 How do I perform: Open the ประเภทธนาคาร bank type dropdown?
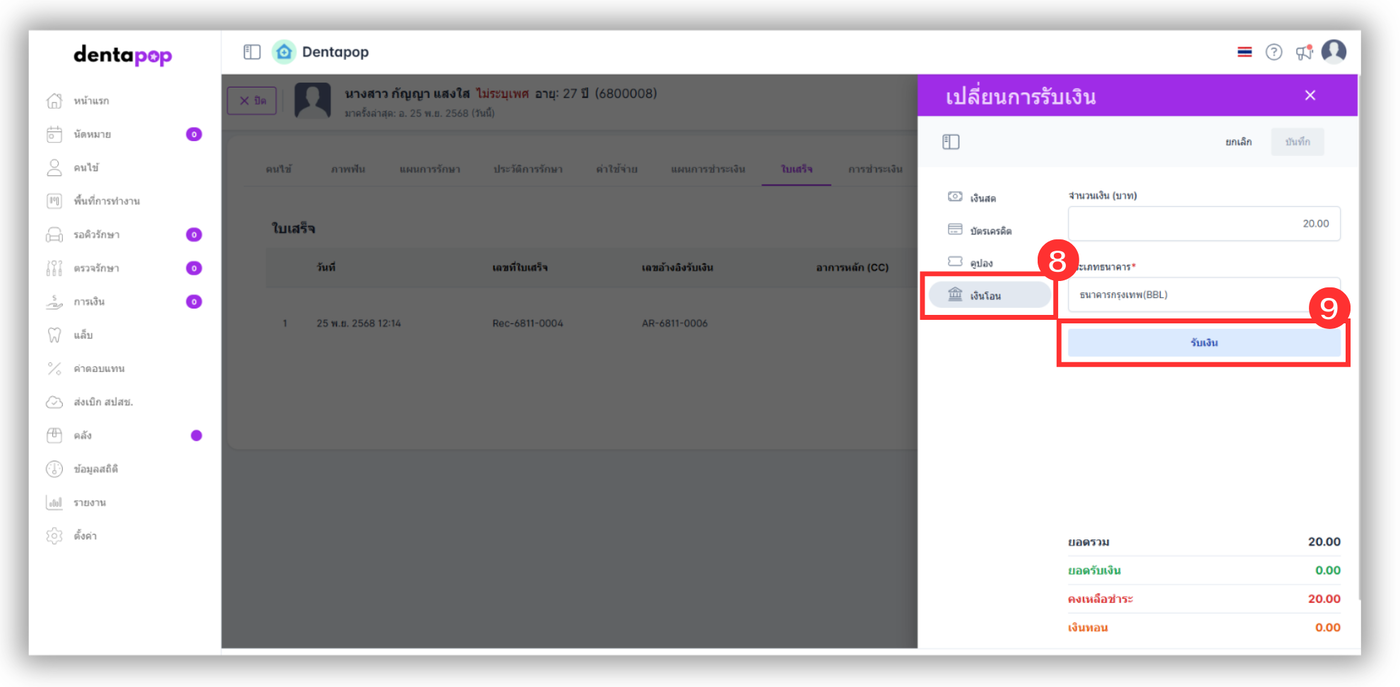point(1203,295)
